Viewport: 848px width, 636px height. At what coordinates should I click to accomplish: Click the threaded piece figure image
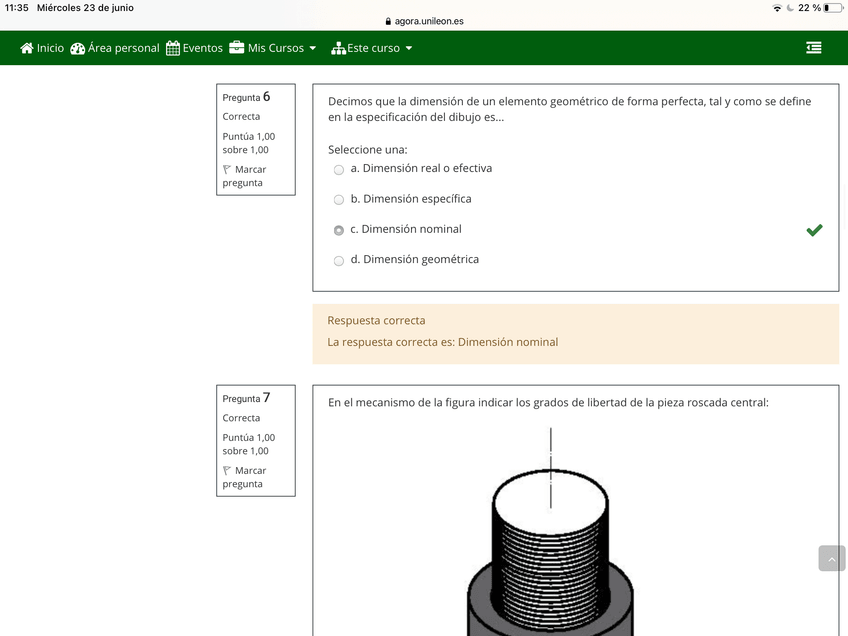(550, 540)
